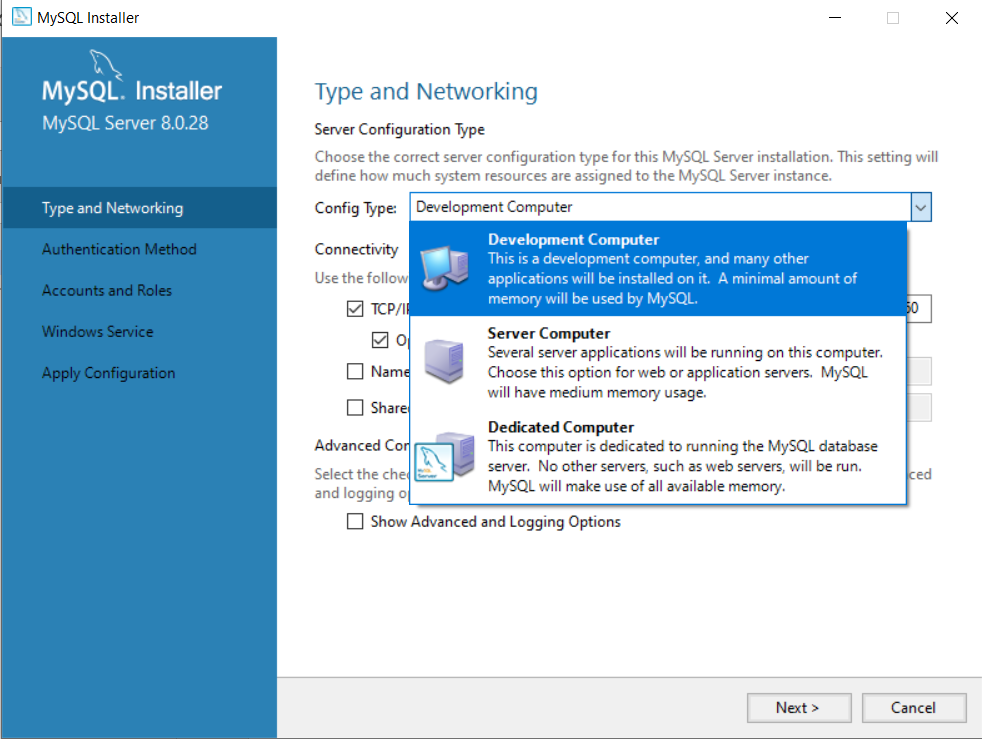The image size is (982, 739).
Task: Open the Accounts and Roles step
Action: point(106,290)
